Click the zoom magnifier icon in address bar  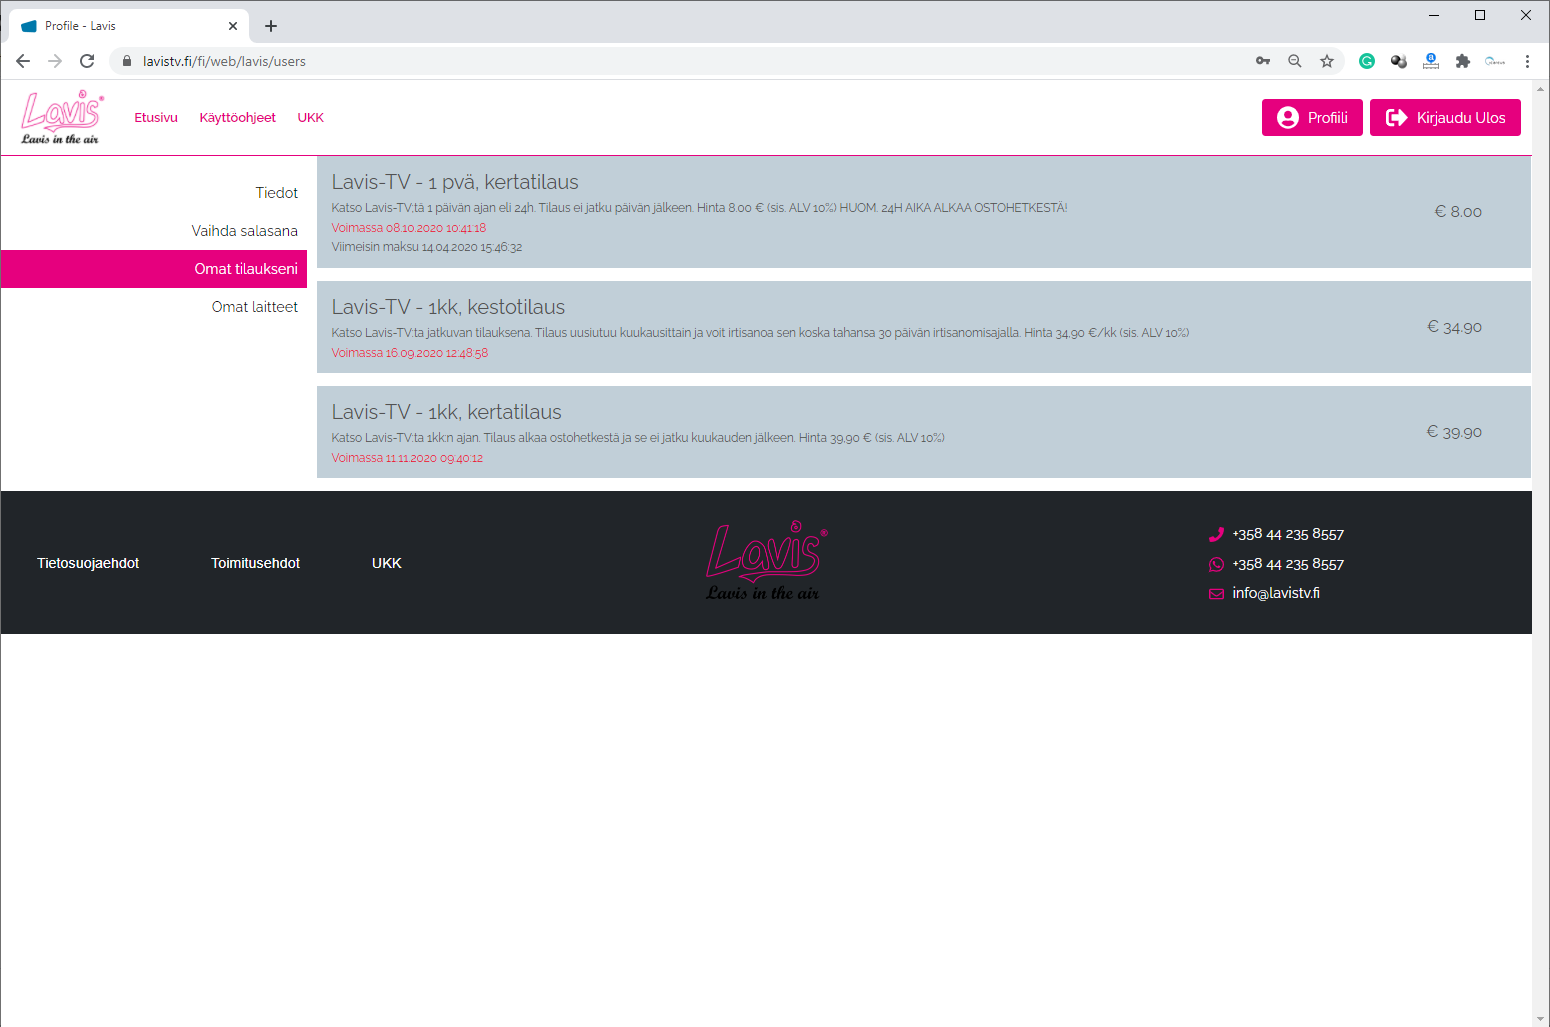(x=1295, y=61)
